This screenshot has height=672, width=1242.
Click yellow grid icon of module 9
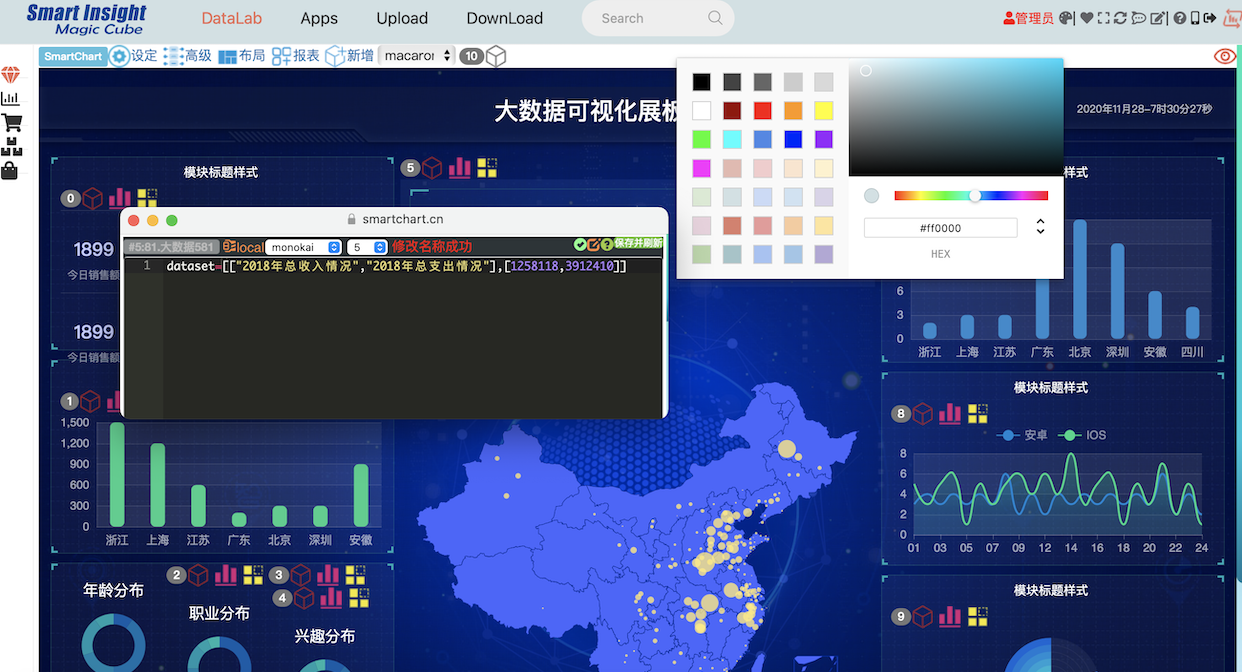(x=978, y=616)
